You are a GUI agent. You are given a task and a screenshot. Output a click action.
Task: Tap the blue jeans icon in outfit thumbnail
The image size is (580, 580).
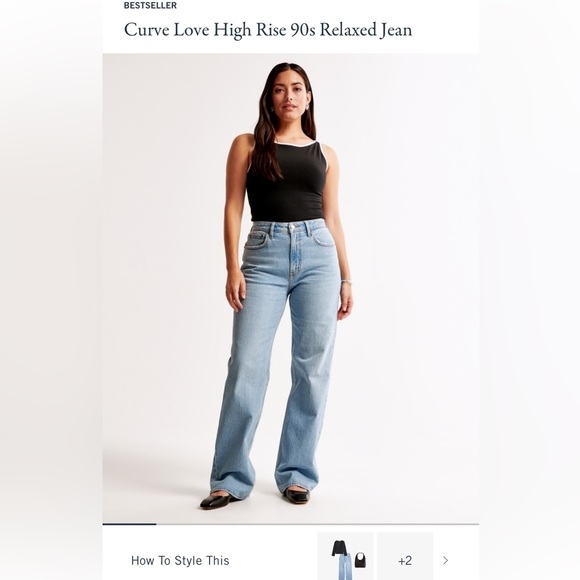click(345, 567)
